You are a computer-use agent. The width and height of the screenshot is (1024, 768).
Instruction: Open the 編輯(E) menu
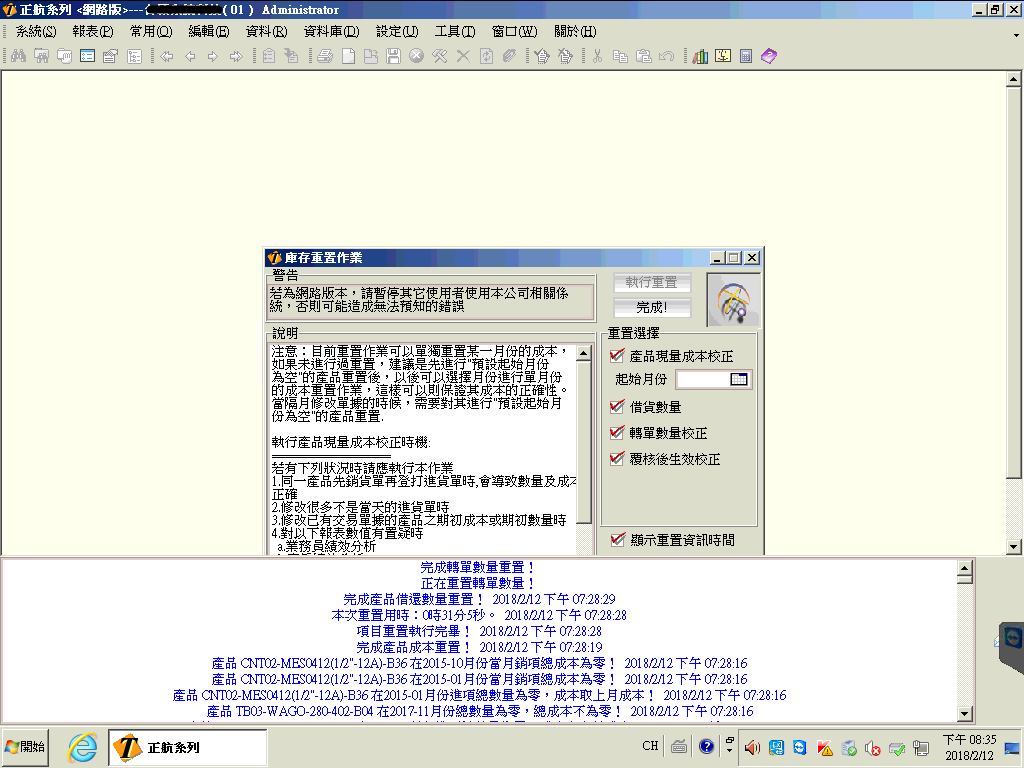(x=208, y=31)
